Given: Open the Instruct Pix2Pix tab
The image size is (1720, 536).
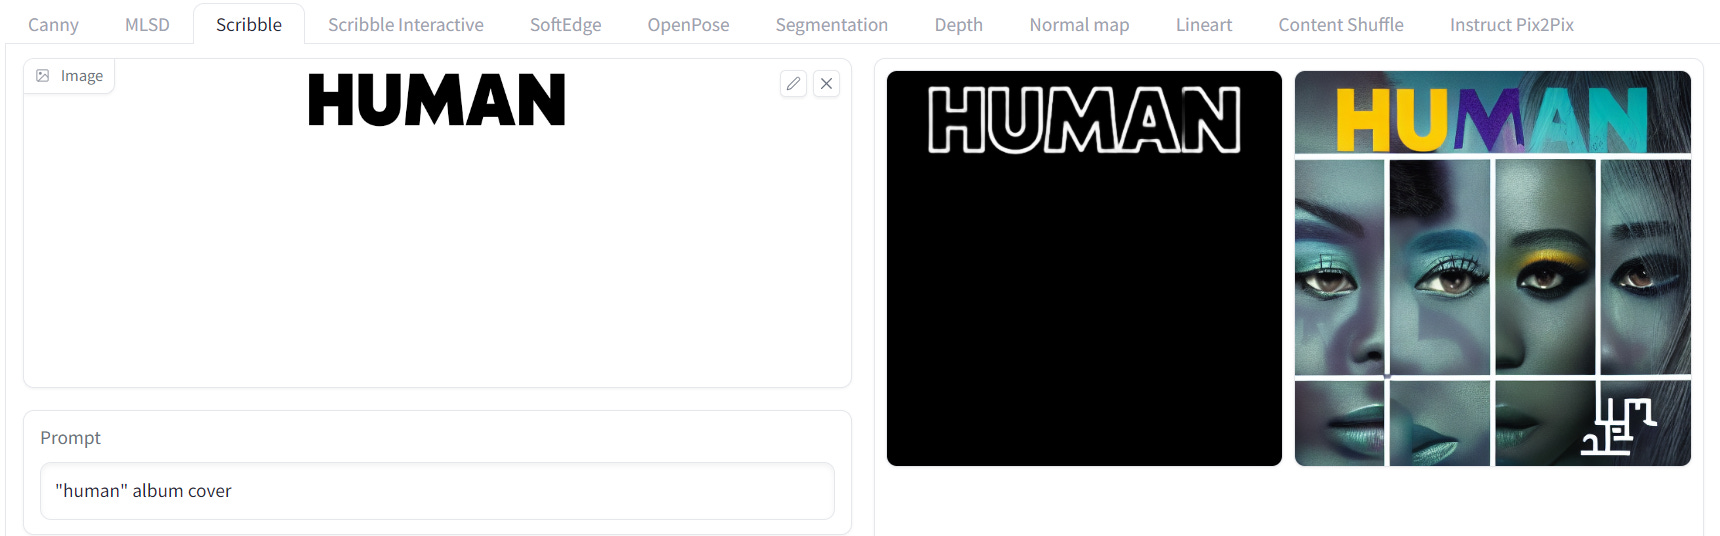Looking at the screenshot, I should click(x=1512, y=25).
